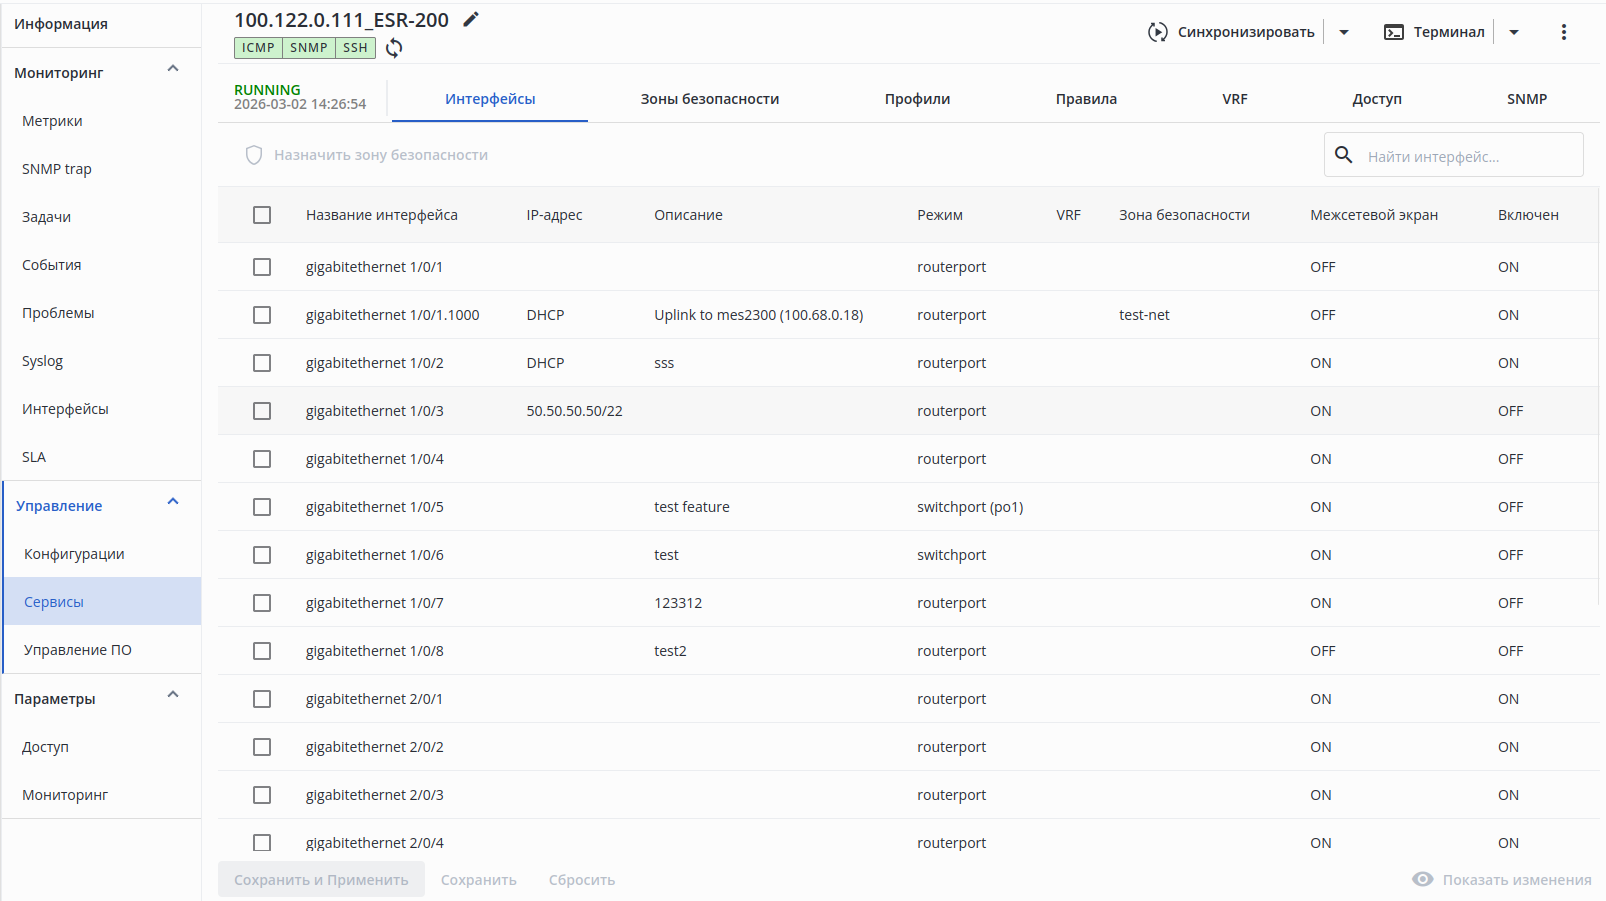Open the dropdown arrow next to Синхронизировать
Viewport: 1606px width, 901px height.
pos(1344,32)
